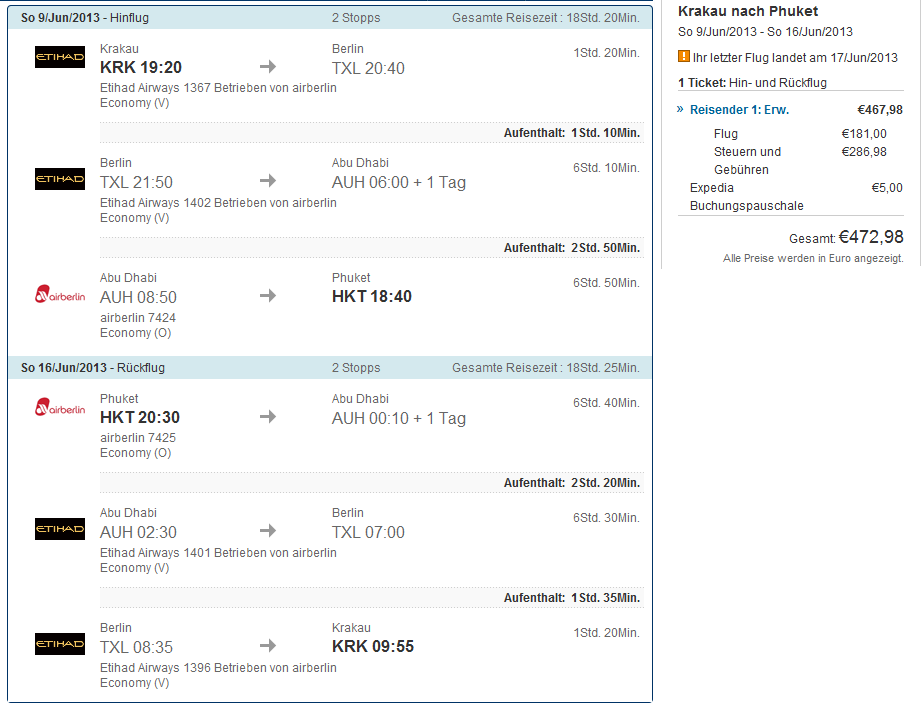Click Etihad logo on AUH 02:30 flight
This screenshot has height=712, width=921.
[x=60, y=529]
